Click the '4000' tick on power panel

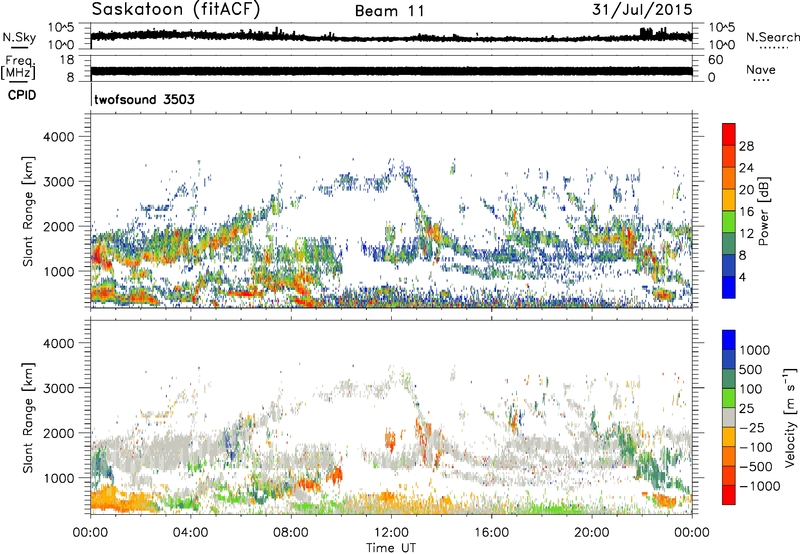coord(58,137)
